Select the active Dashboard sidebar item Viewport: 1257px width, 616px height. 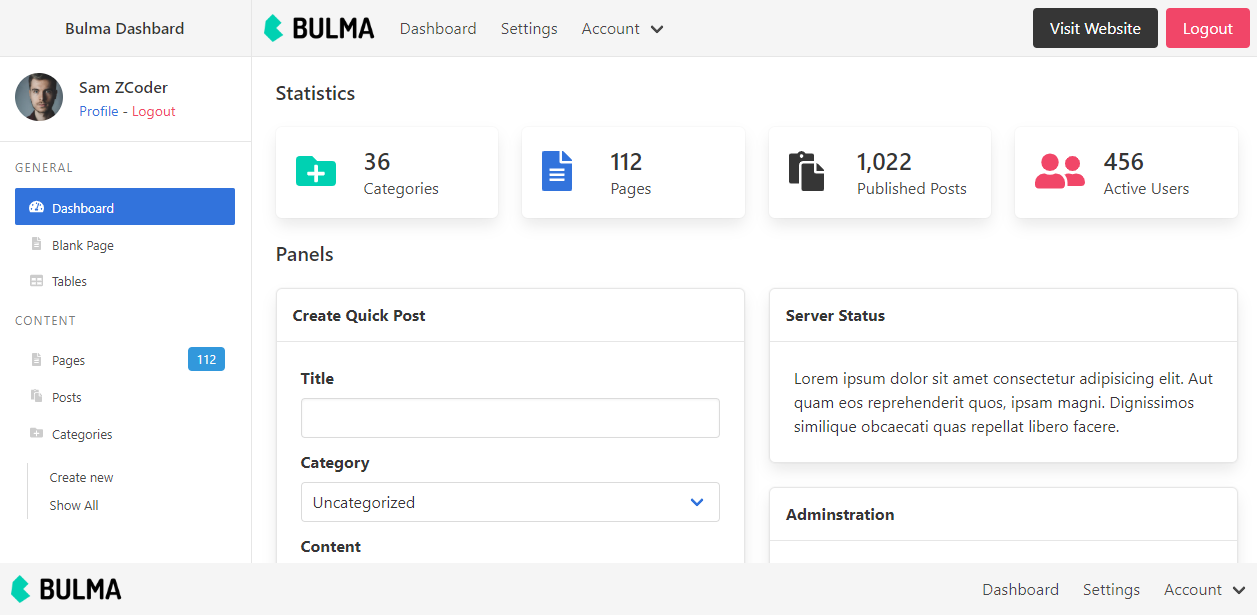click(125, 207)
